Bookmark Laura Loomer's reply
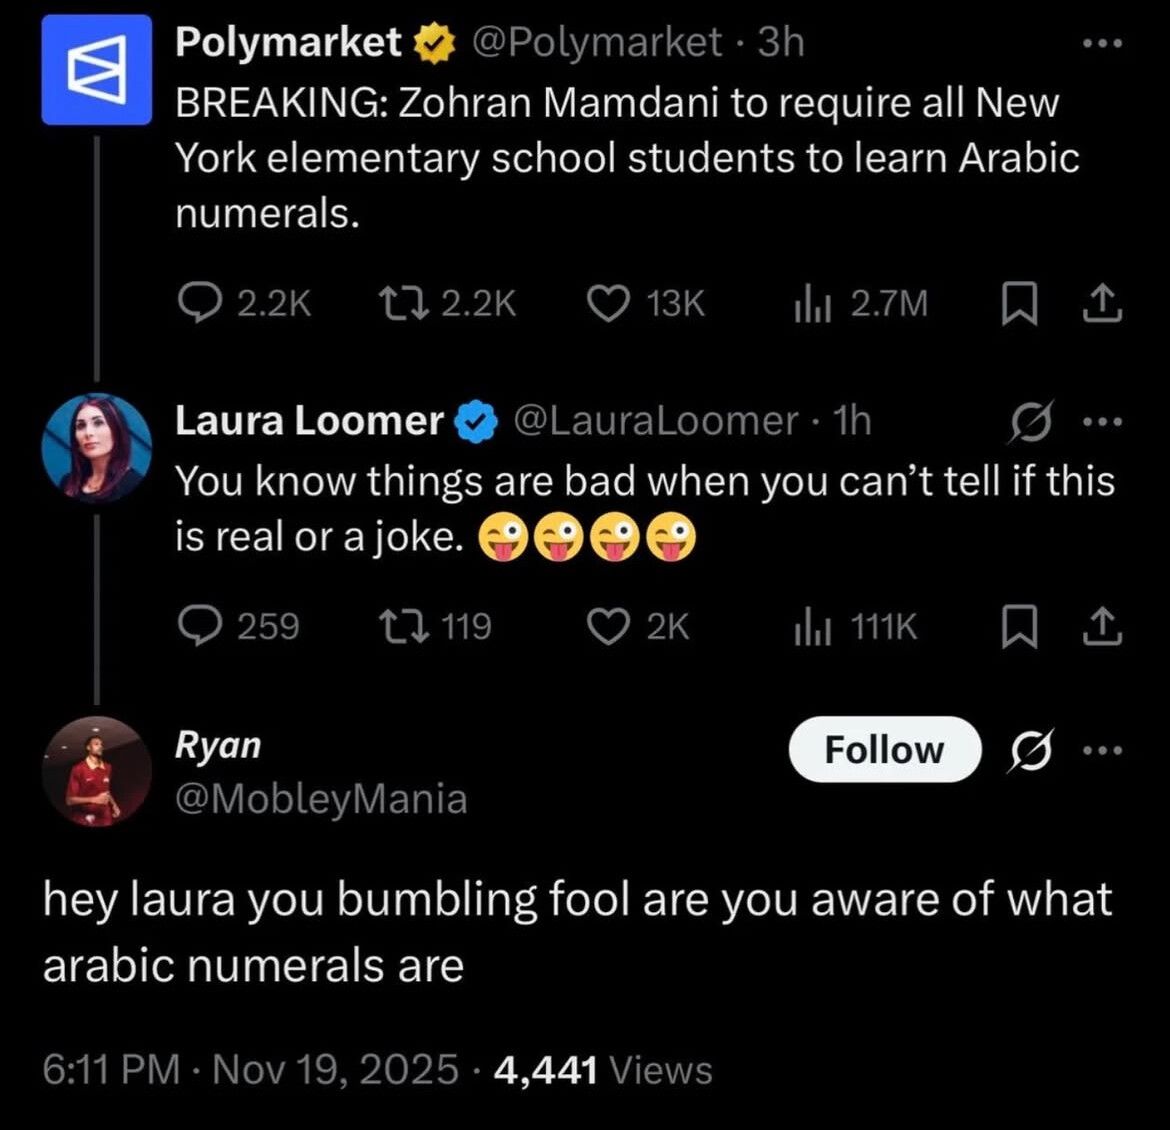Screen dimensions: 1170x1130 1020,626
